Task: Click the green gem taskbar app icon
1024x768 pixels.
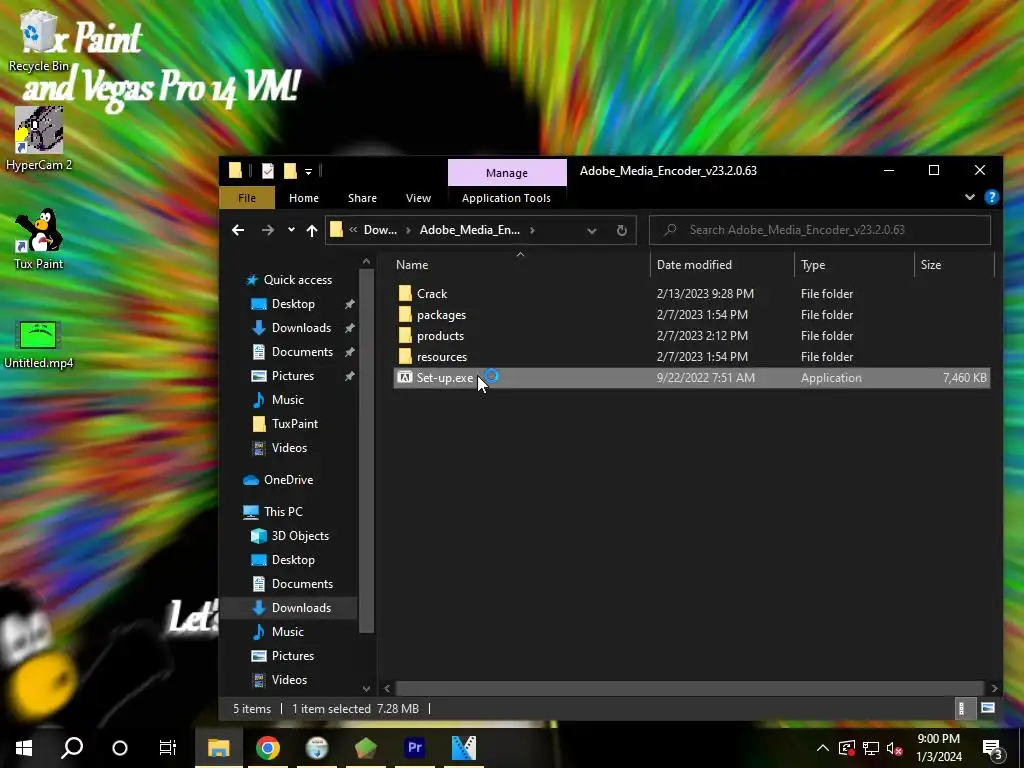Action: click(366, 747)
